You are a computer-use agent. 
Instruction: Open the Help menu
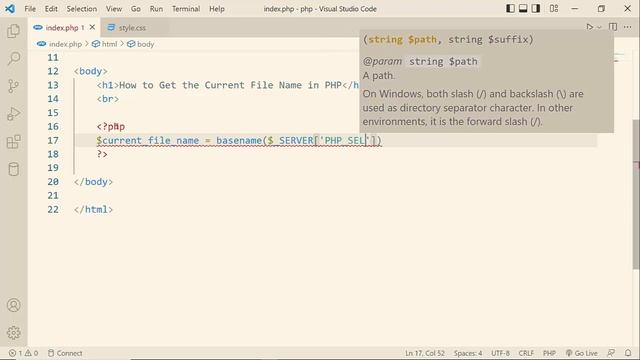coord(217,9)
